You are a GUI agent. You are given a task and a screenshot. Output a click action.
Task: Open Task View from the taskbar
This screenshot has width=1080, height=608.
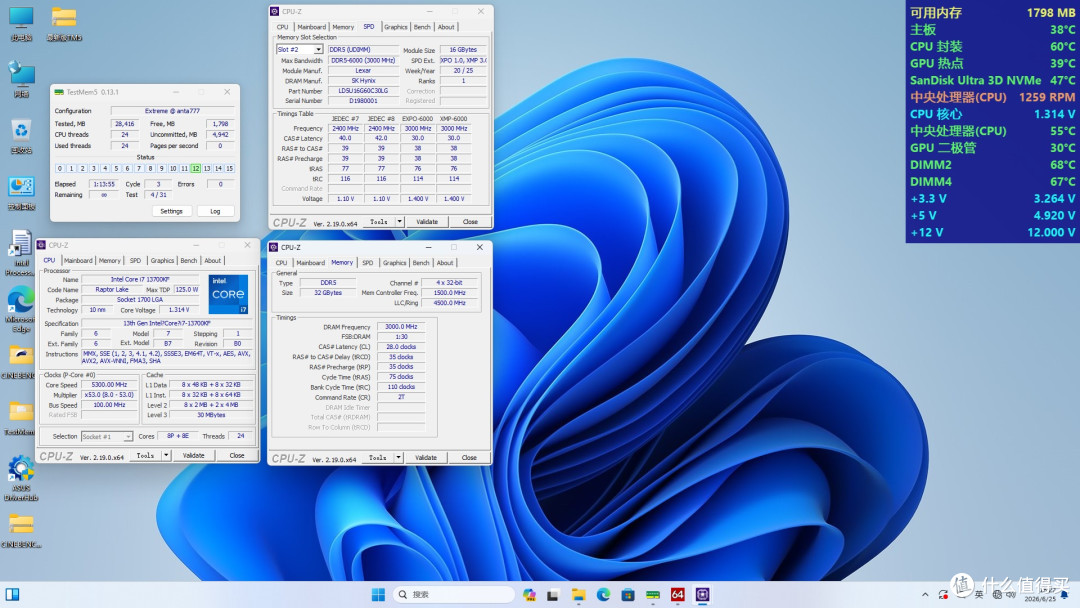553,594
